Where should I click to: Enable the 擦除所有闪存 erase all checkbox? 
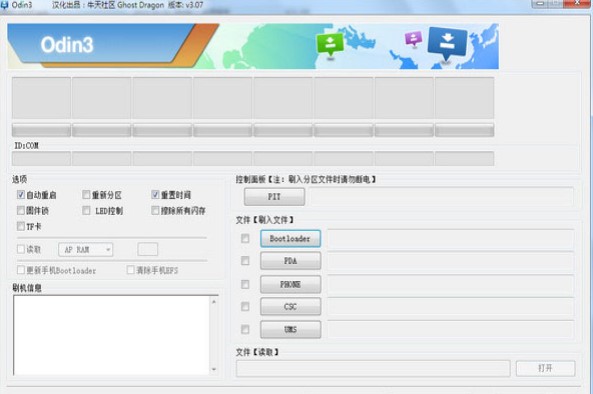pos(155,210)
